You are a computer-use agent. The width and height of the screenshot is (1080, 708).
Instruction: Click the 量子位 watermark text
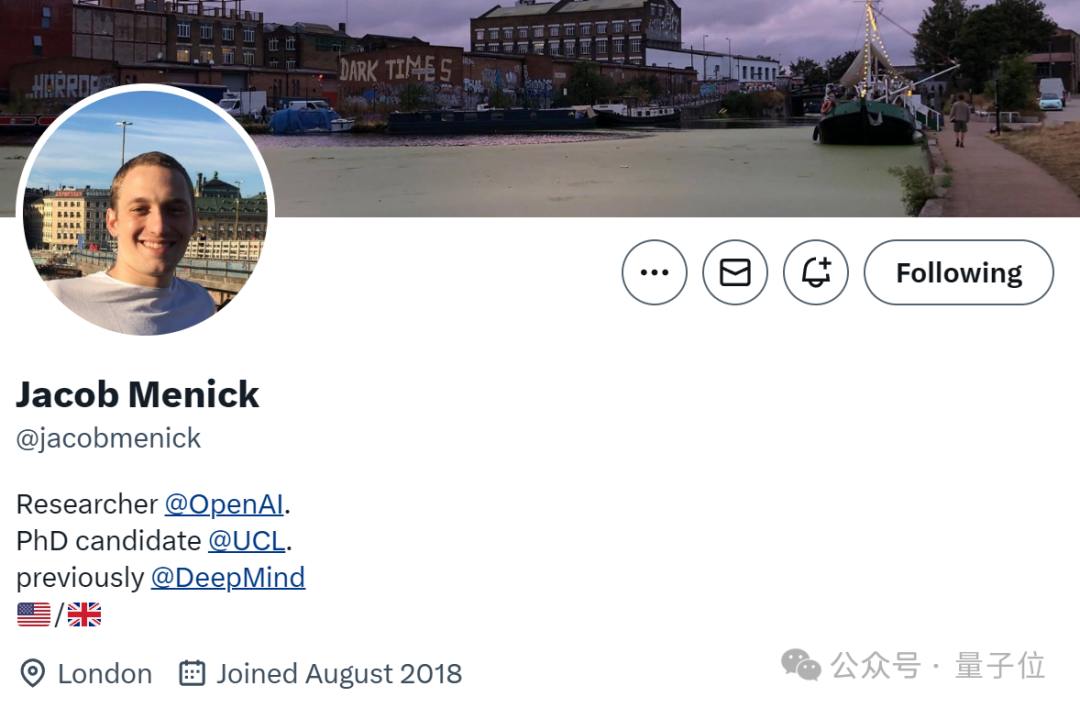click(x=1000, y=665)
